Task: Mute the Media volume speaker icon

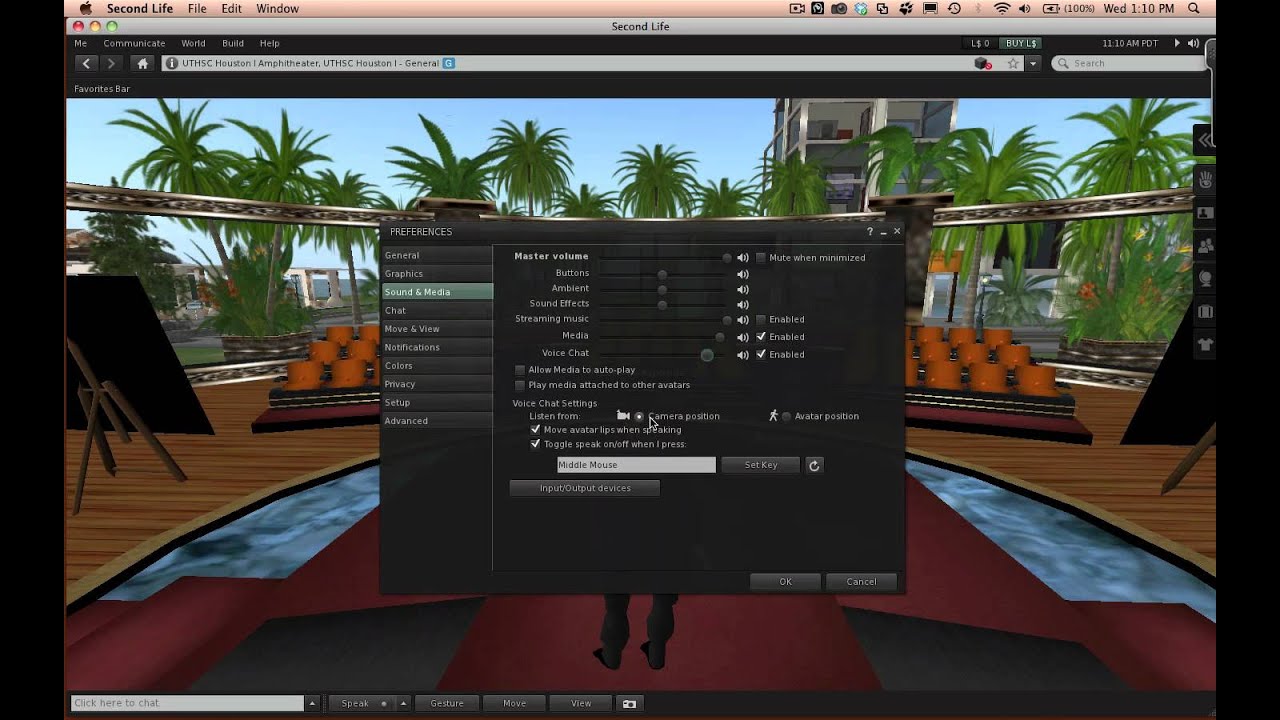Action: pyautogui.click(x=743, y=337)
